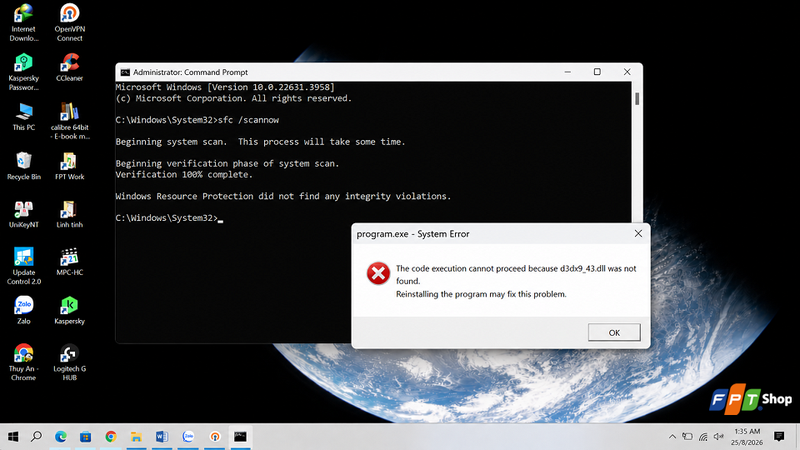Open the network status tray icon
This screenshot has width=800, height=450.
click(703, 437)
